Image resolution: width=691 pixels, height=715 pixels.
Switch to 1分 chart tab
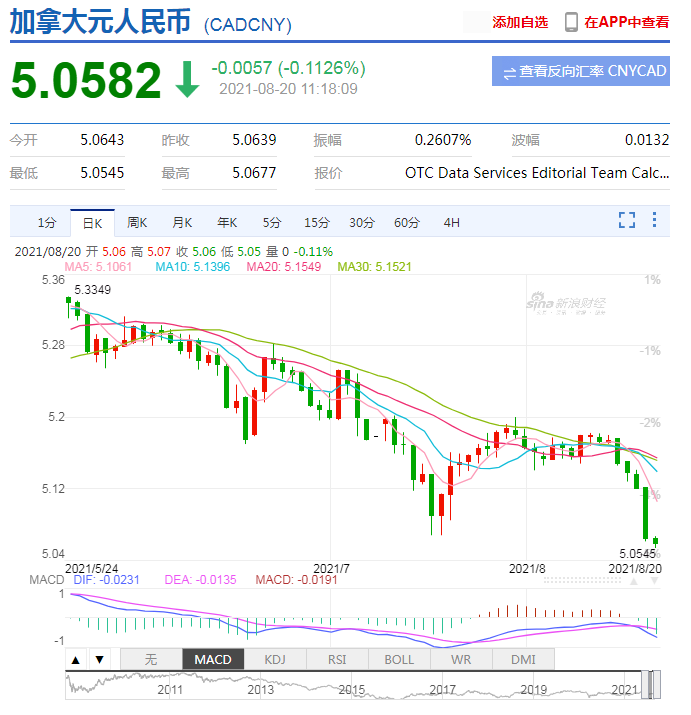[47, 223]
